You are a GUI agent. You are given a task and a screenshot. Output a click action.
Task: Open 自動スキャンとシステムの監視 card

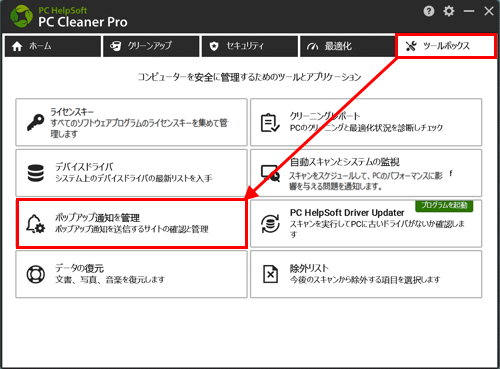click(366, 173)
